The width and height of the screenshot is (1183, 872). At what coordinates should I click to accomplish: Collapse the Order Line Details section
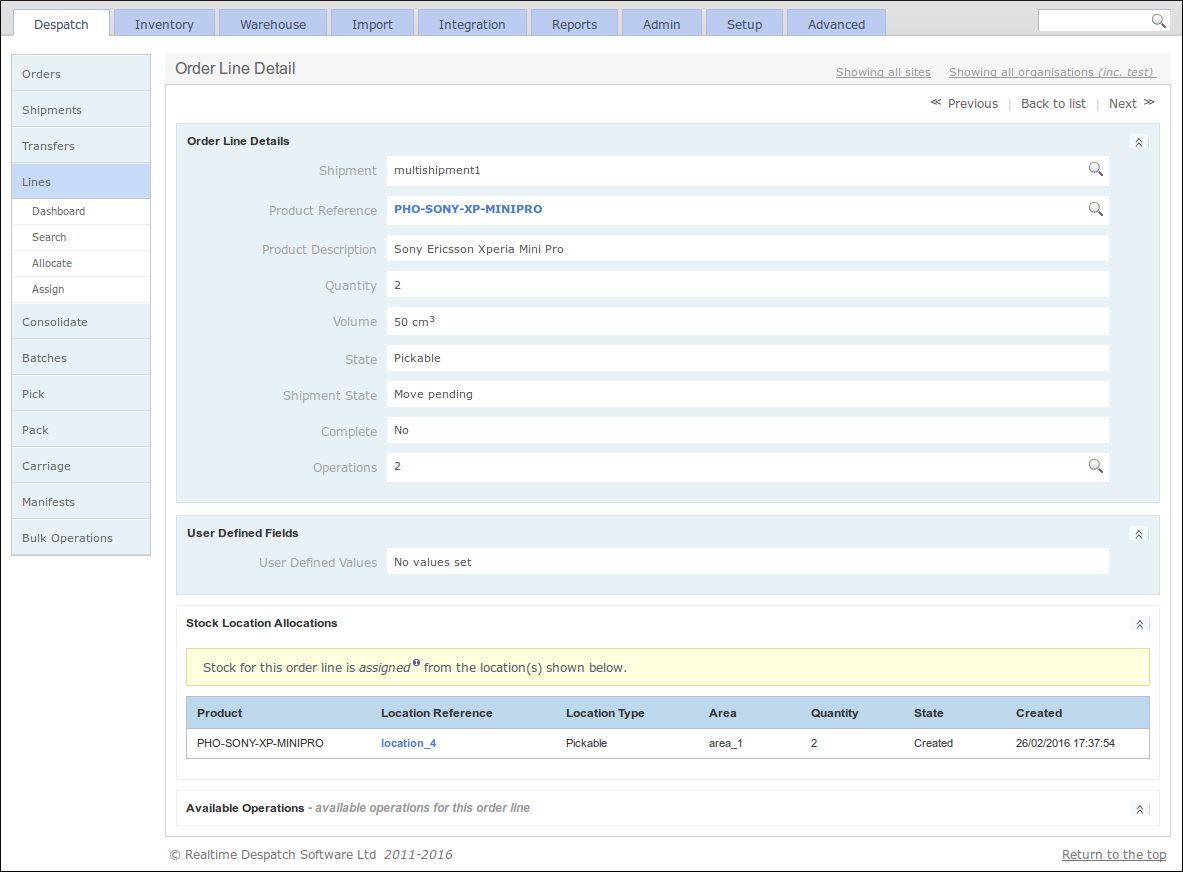1138,142
